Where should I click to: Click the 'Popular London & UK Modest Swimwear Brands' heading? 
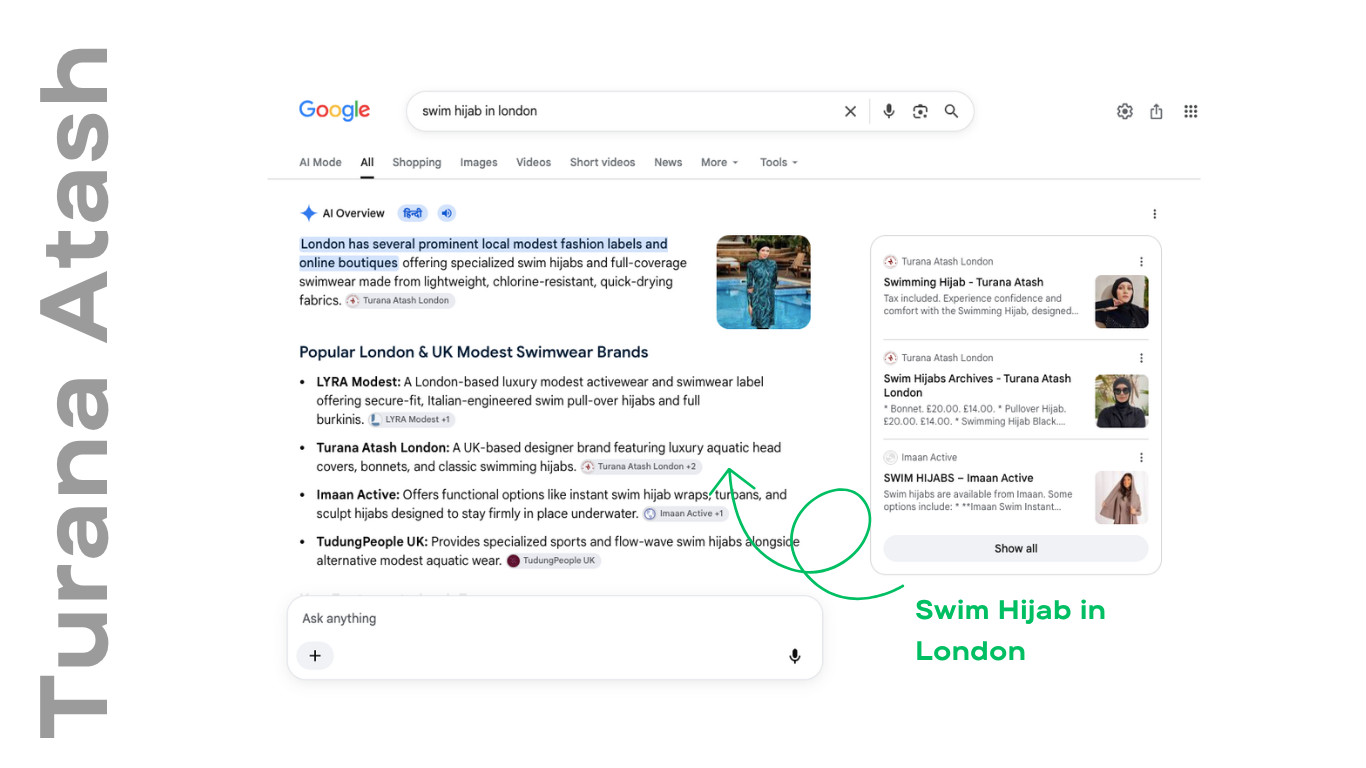[x=474, y=352]
